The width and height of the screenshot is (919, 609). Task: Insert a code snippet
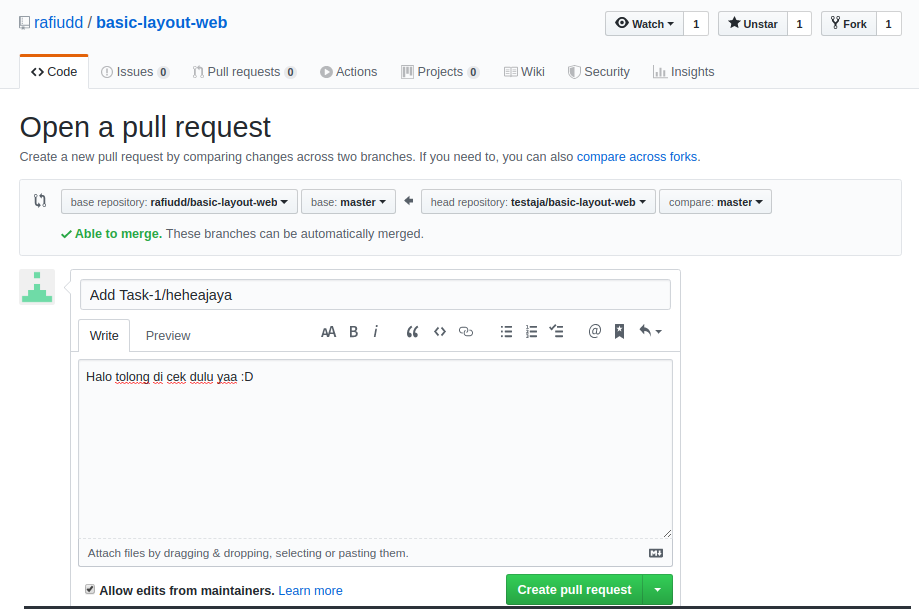[x=440, y=332]
